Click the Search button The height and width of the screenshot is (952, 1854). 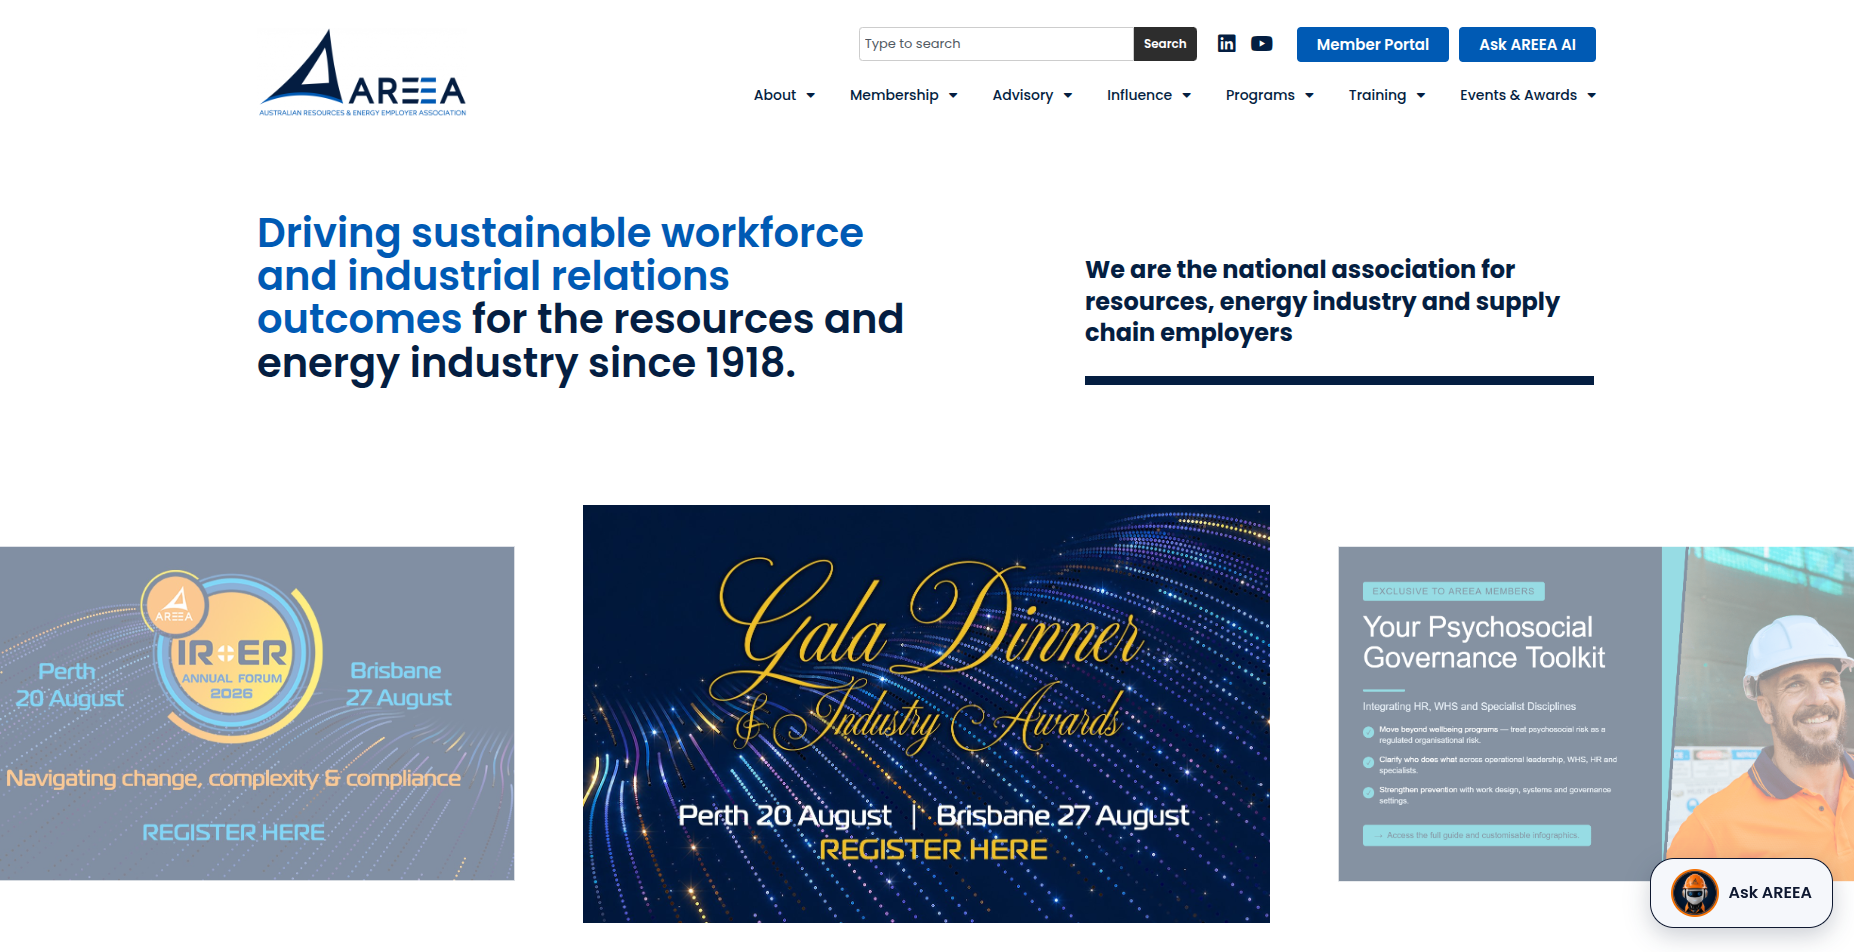click(1165, 44)
